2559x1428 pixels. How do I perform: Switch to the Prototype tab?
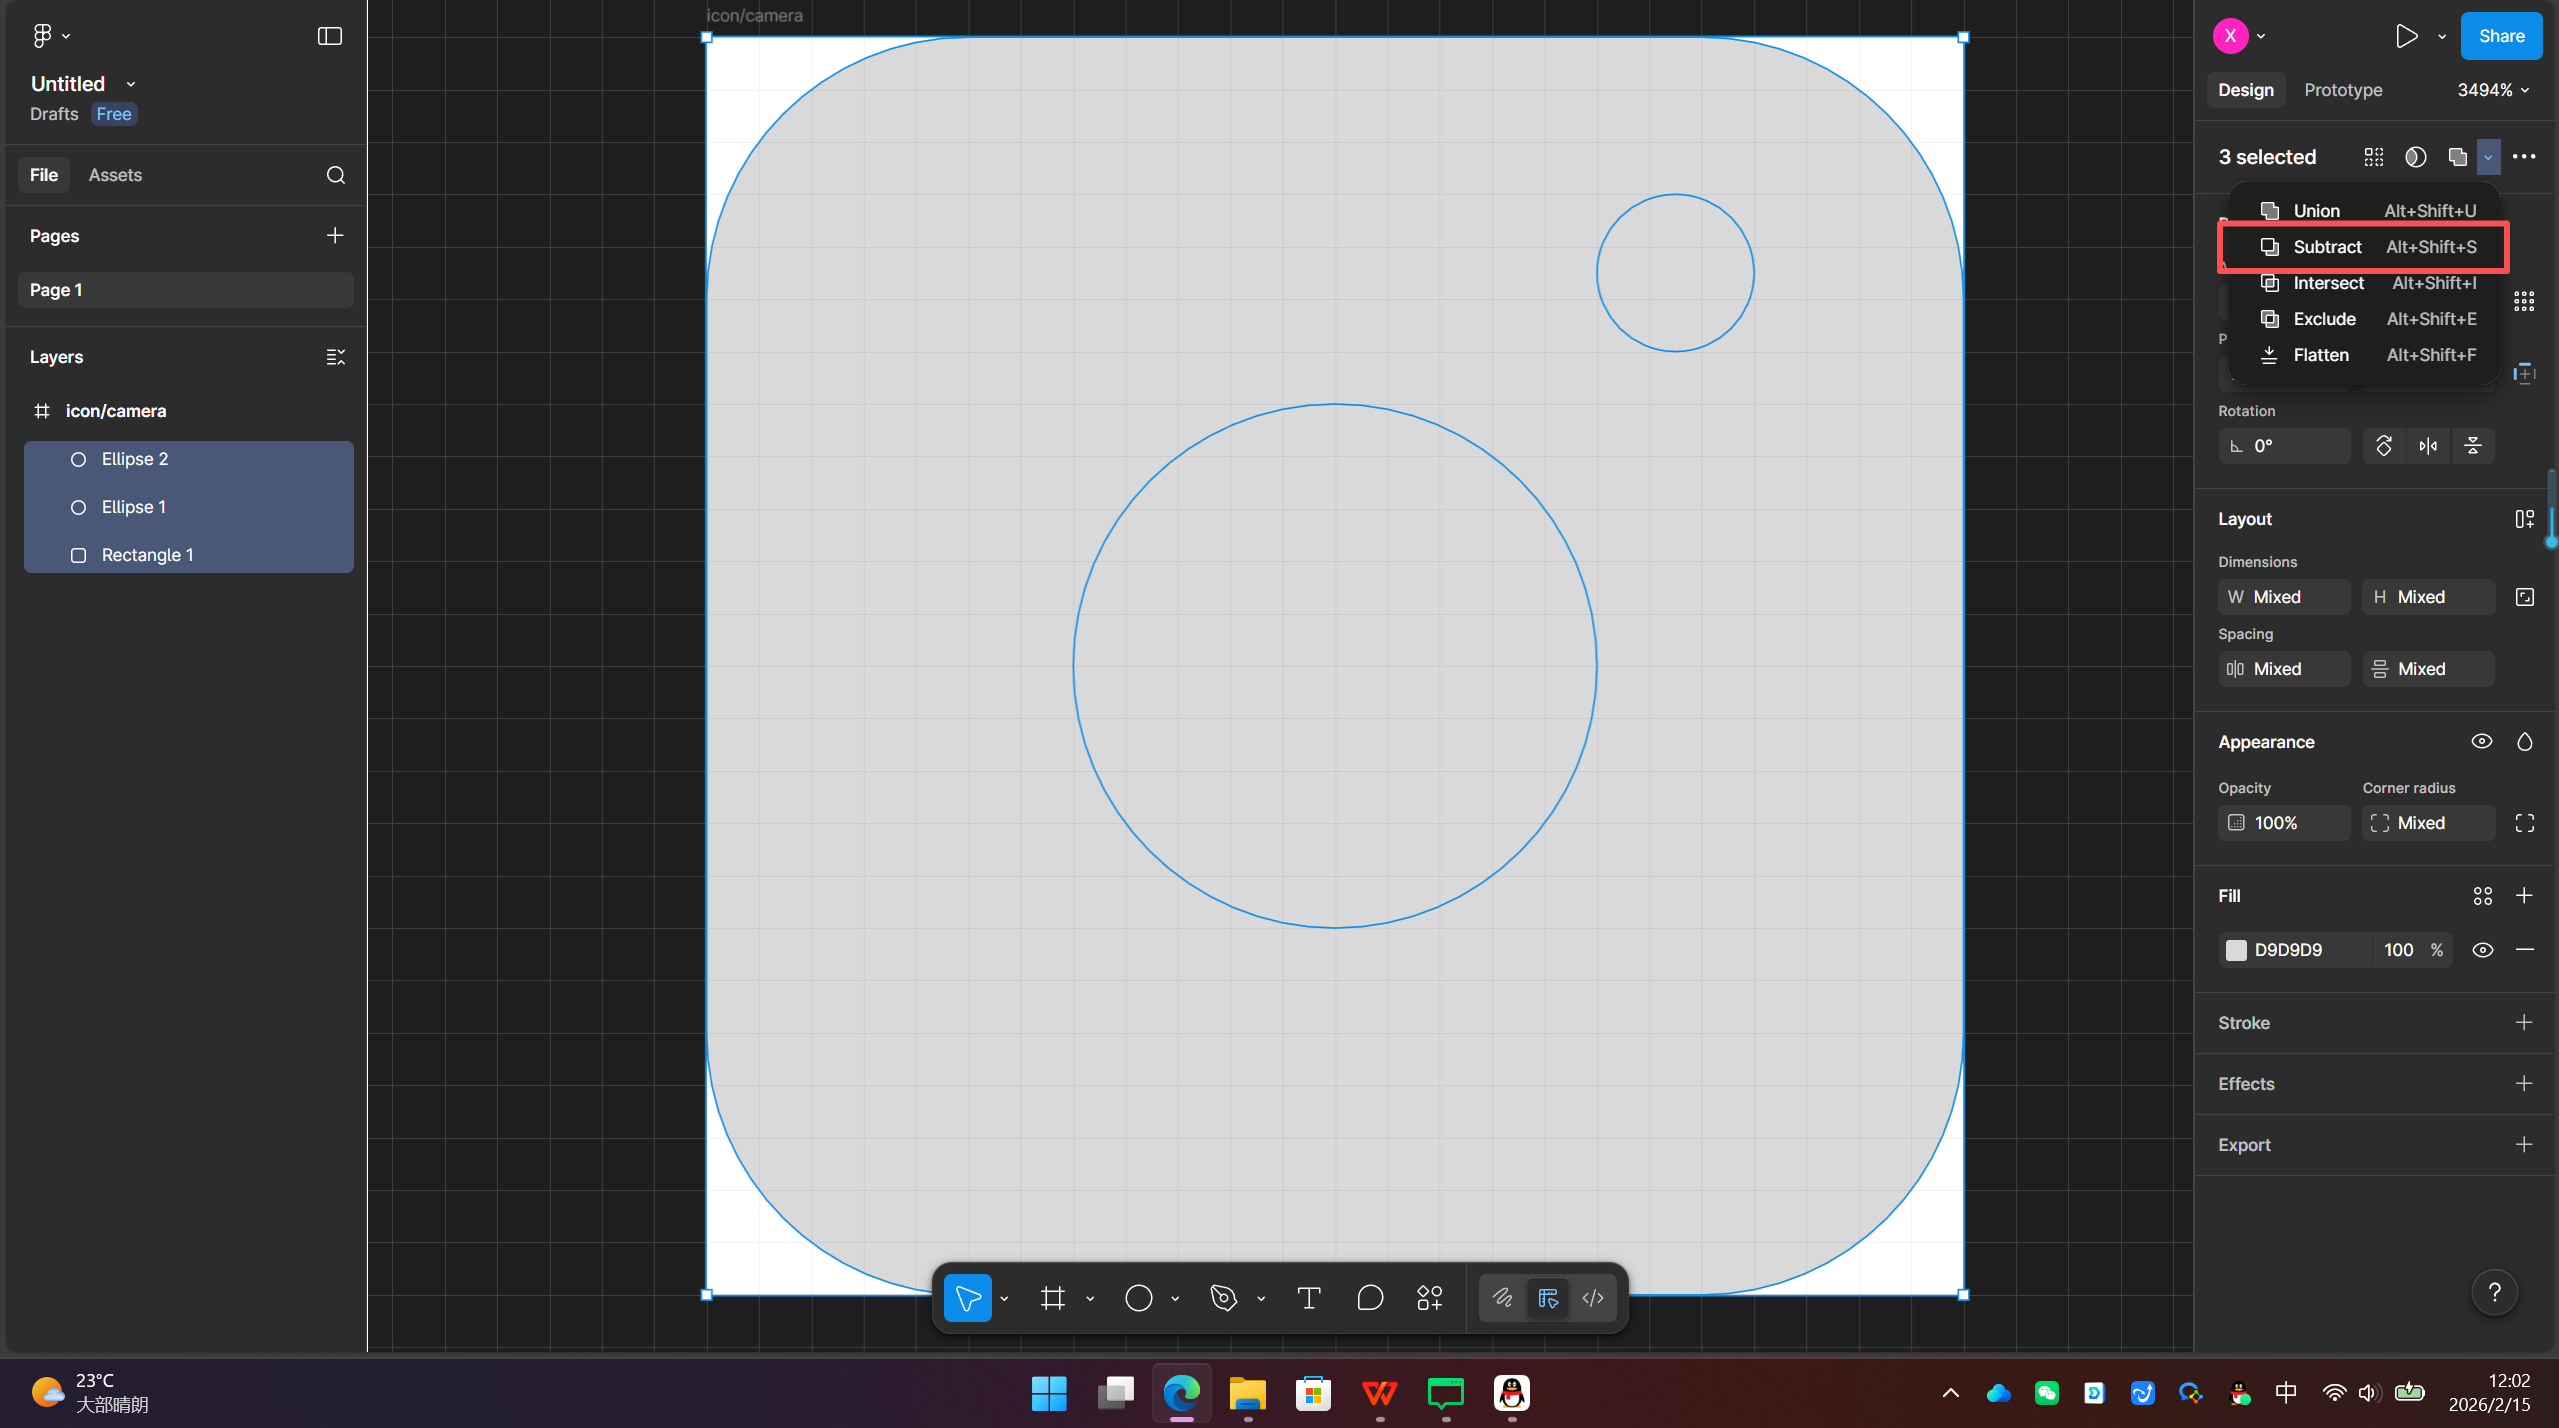pos(2342,90)
